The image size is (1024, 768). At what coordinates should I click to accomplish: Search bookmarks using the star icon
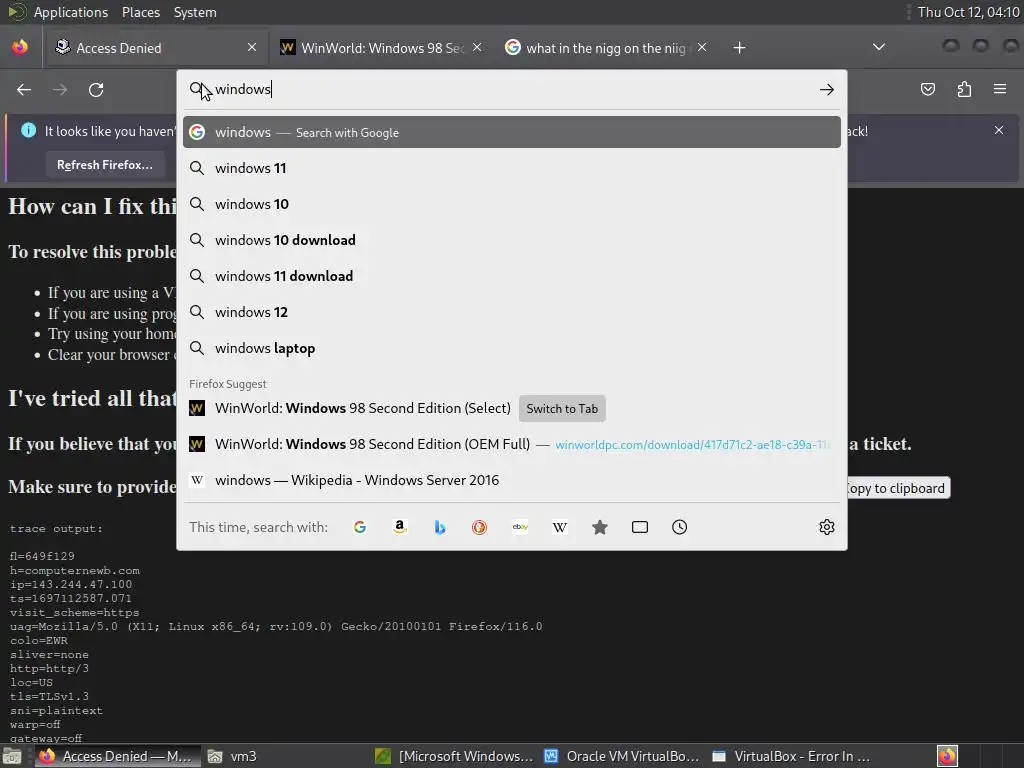pos(600,527)
